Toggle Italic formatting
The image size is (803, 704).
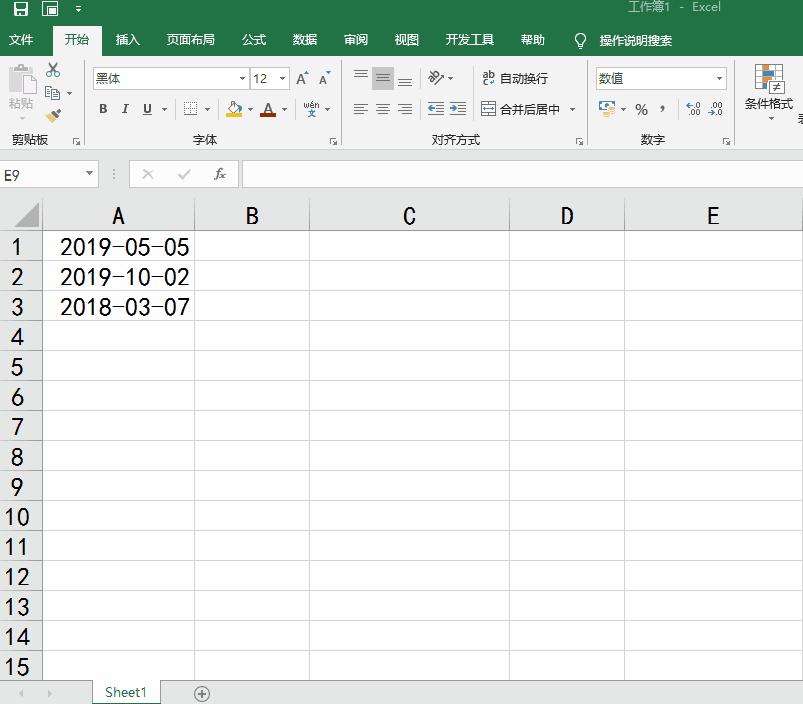(x=125, y=109)
